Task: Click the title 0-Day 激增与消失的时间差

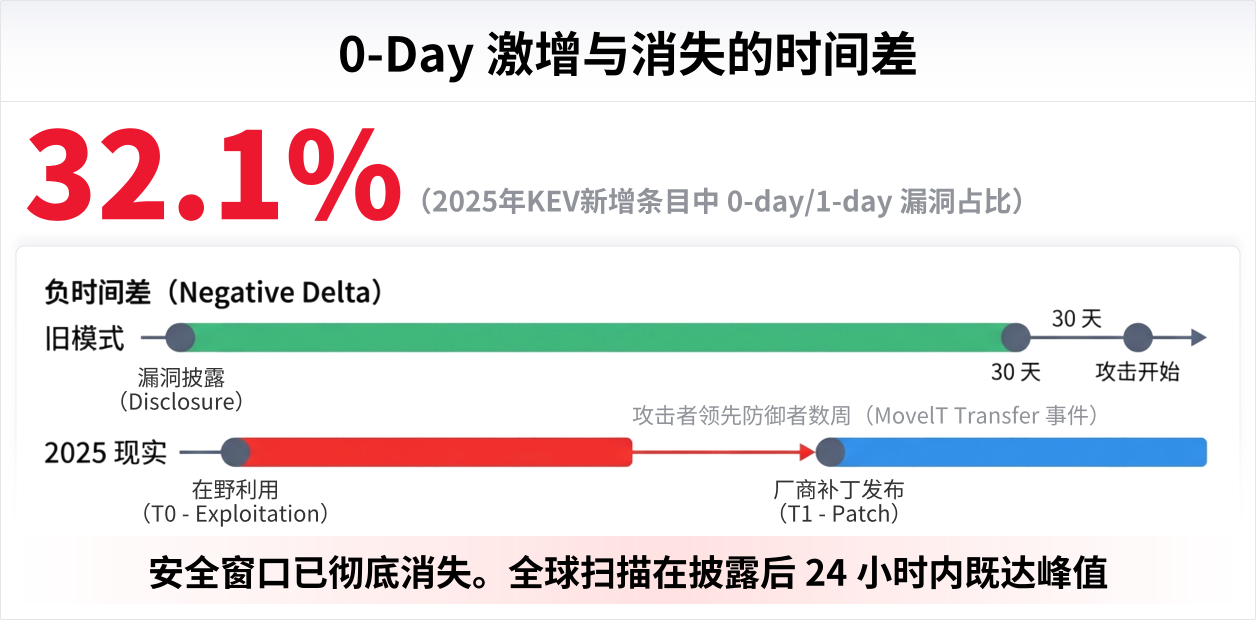Action: [627, 55]
